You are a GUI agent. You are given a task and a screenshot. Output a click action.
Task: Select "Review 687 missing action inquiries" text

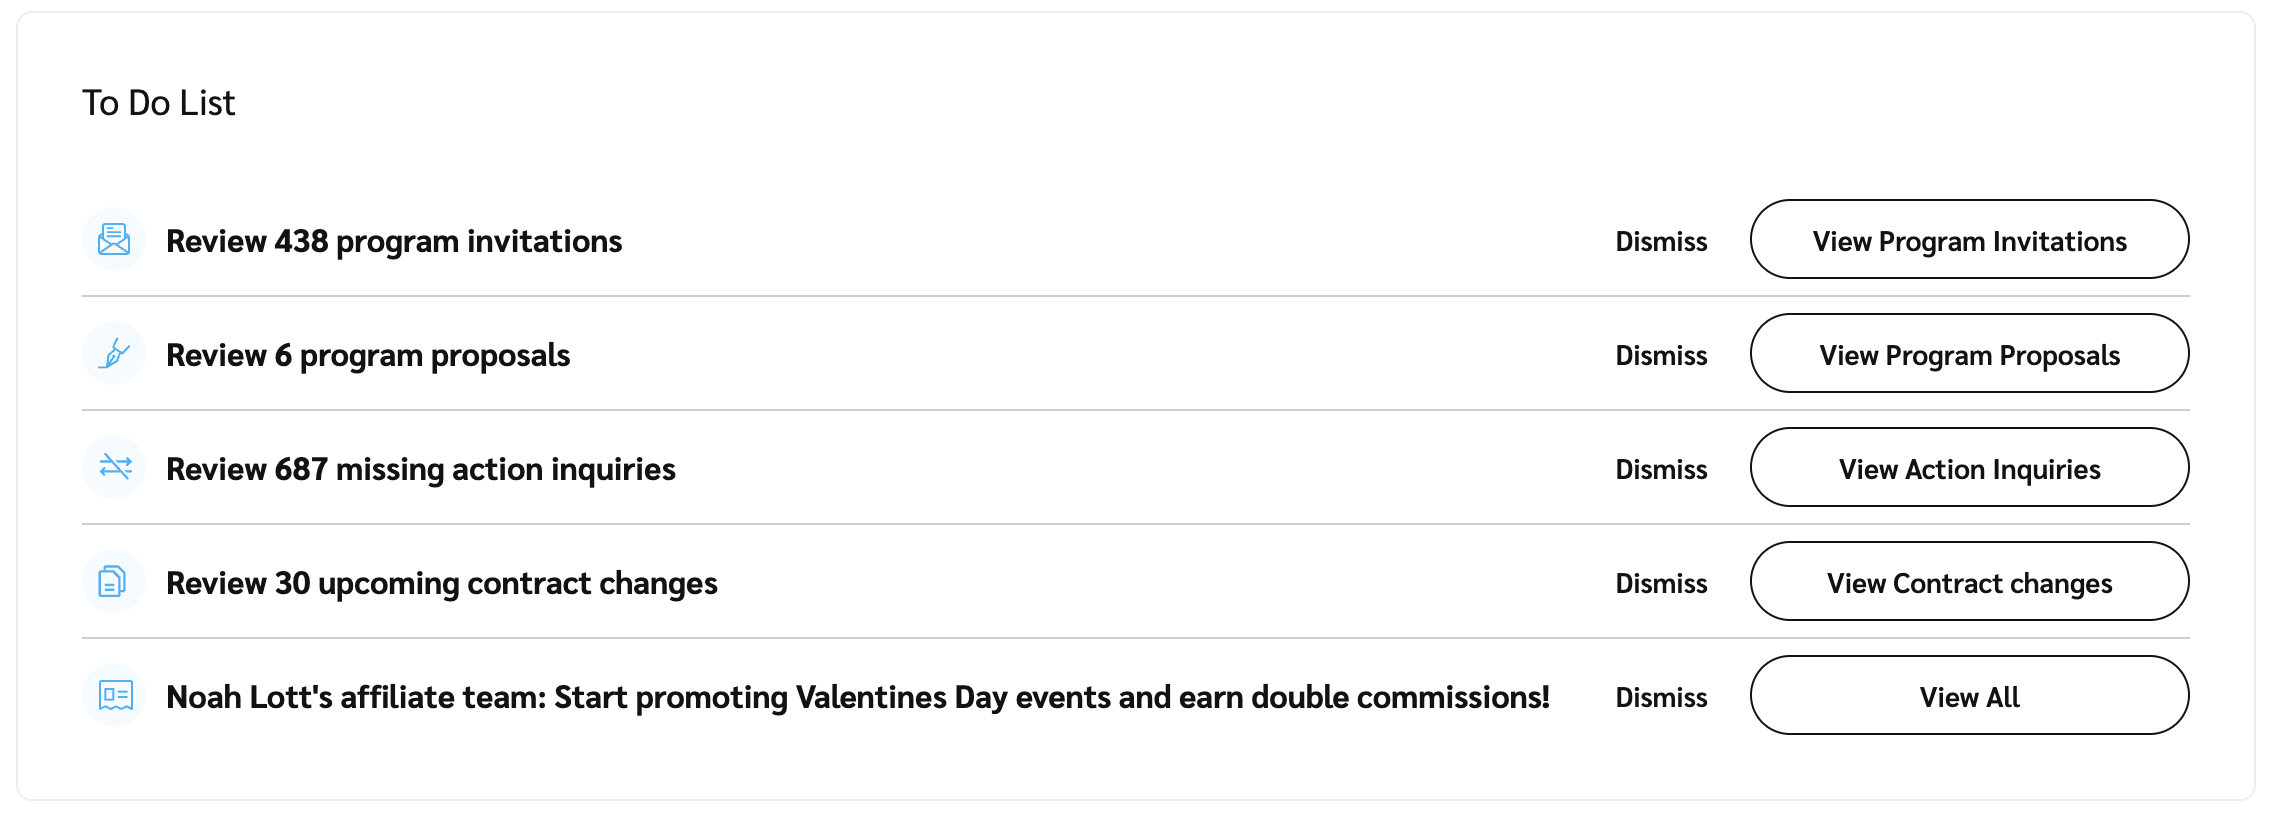421,470
